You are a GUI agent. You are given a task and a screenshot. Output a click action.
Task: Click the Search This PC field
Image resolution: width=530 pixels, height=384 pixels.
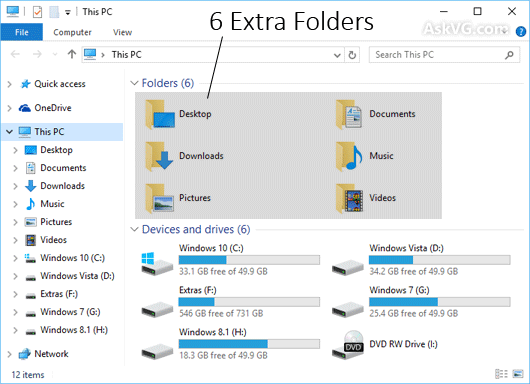(x=444, y=55)
